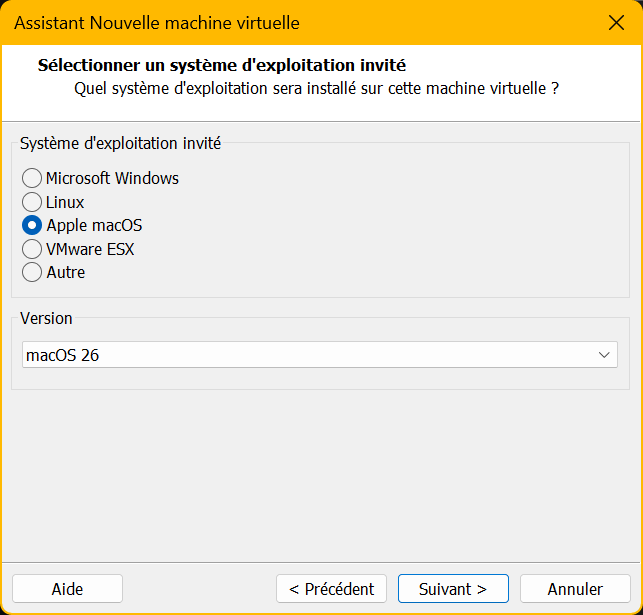
Task: Continue with the Suivant button
Action: 453,589
